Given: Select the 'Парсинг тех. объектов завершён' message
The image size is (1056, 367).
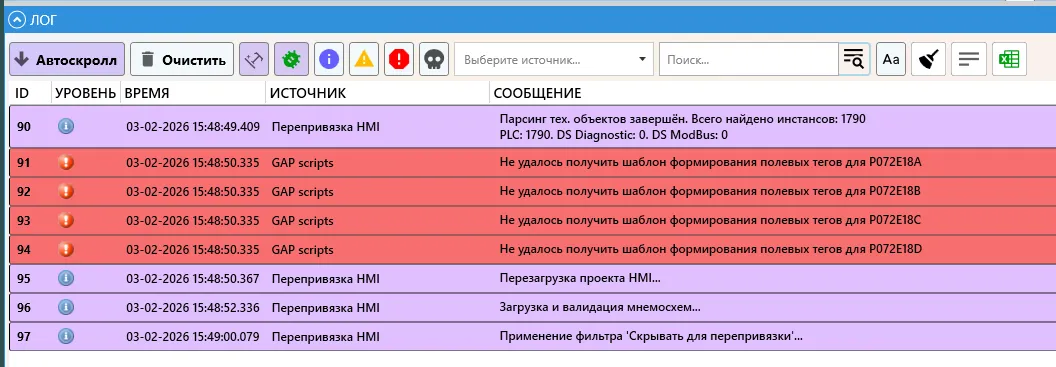Looking at the screenshot, I should click(682, 127).
